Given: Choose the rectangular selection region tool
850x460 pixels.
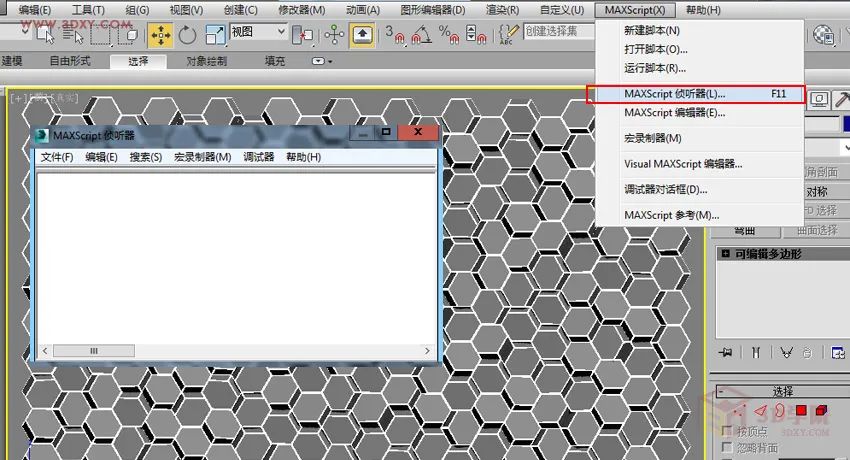Looking at the screenshot, I should (101, 35).
